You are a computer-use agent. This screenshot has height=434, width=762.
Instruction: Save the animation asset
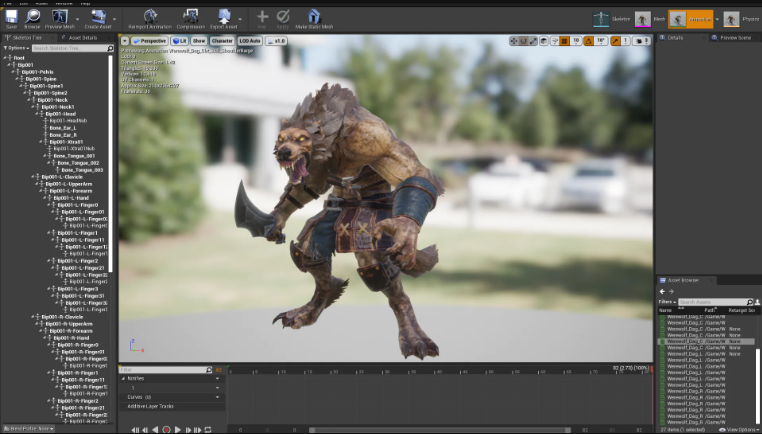click(11, 17)
